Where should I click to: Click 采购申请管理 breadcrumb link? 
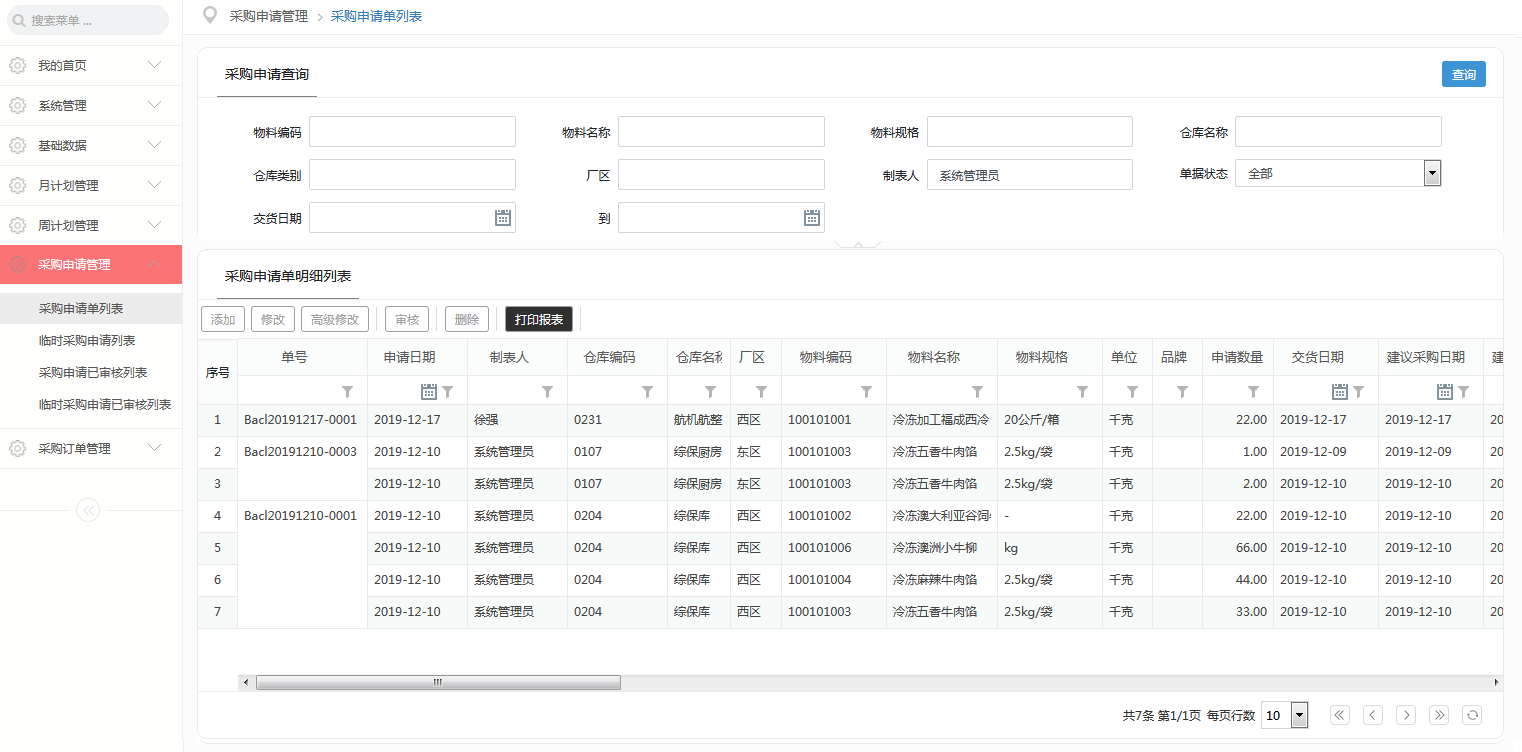tap(268, 16)
